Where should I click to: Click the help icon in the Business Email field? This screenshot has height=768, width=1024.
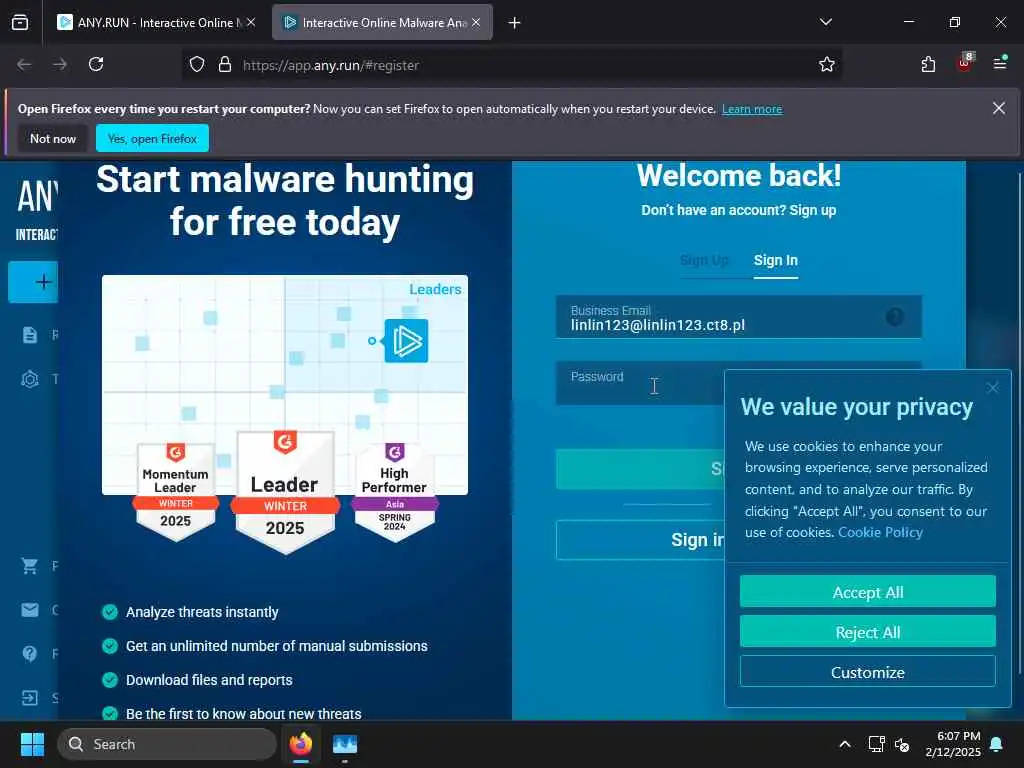895,317
